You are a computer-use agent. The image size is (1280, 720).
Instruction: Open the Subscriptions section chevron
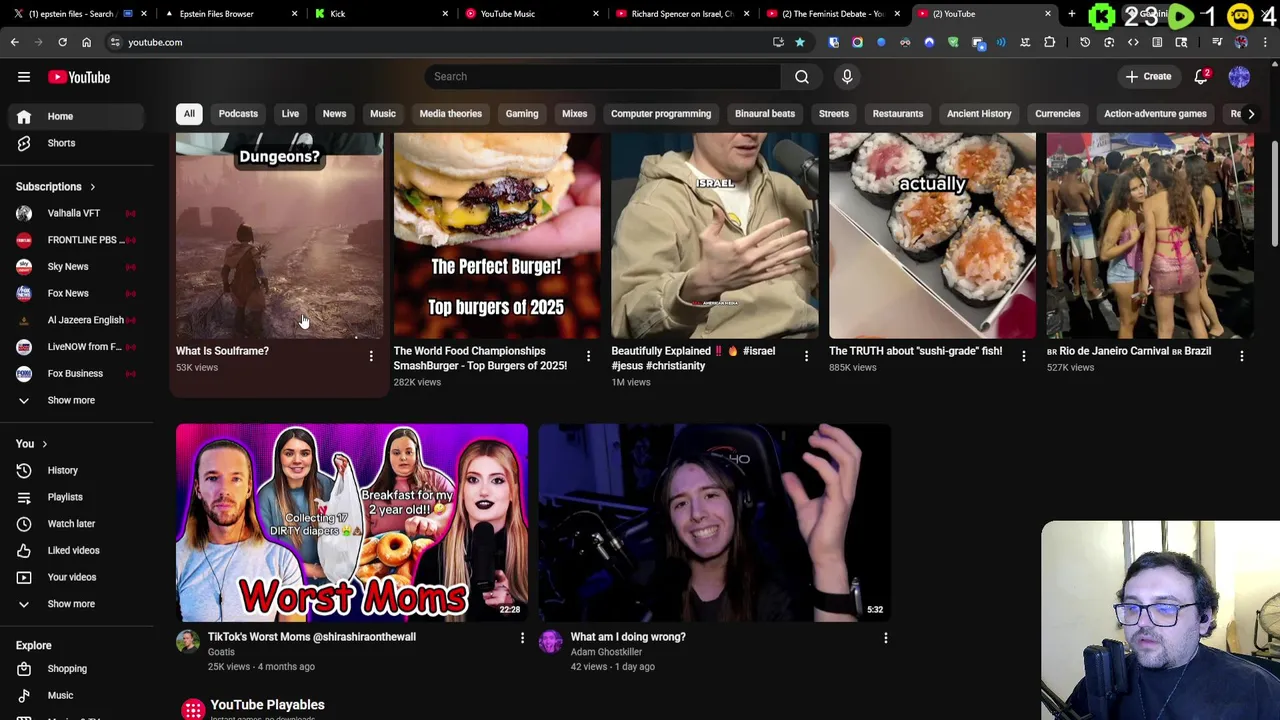tap(92, 187)
